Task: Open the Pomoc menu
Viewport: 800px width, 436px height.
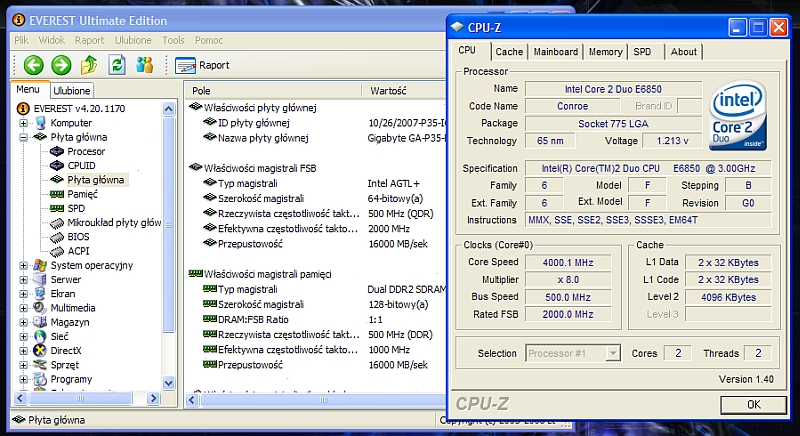Action: click(209, 40)
